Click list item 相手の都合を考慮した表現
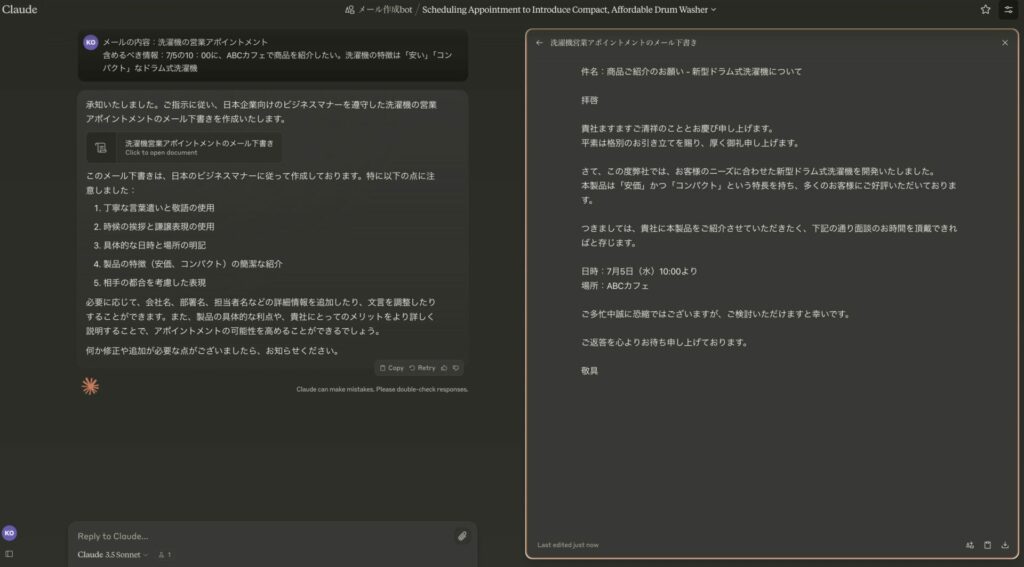 [x=155, y=282]
